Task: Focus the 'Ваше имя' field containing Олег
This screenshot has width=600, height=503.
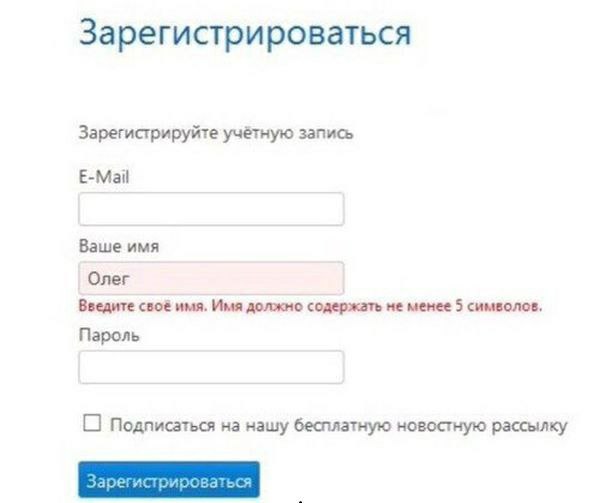Action: (x=210, y=278)
